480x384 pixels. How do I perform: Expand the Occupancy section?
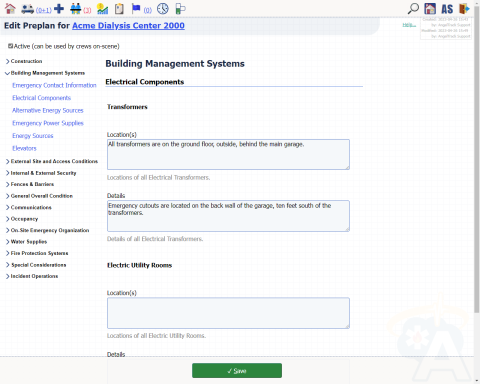coord(22,219)
